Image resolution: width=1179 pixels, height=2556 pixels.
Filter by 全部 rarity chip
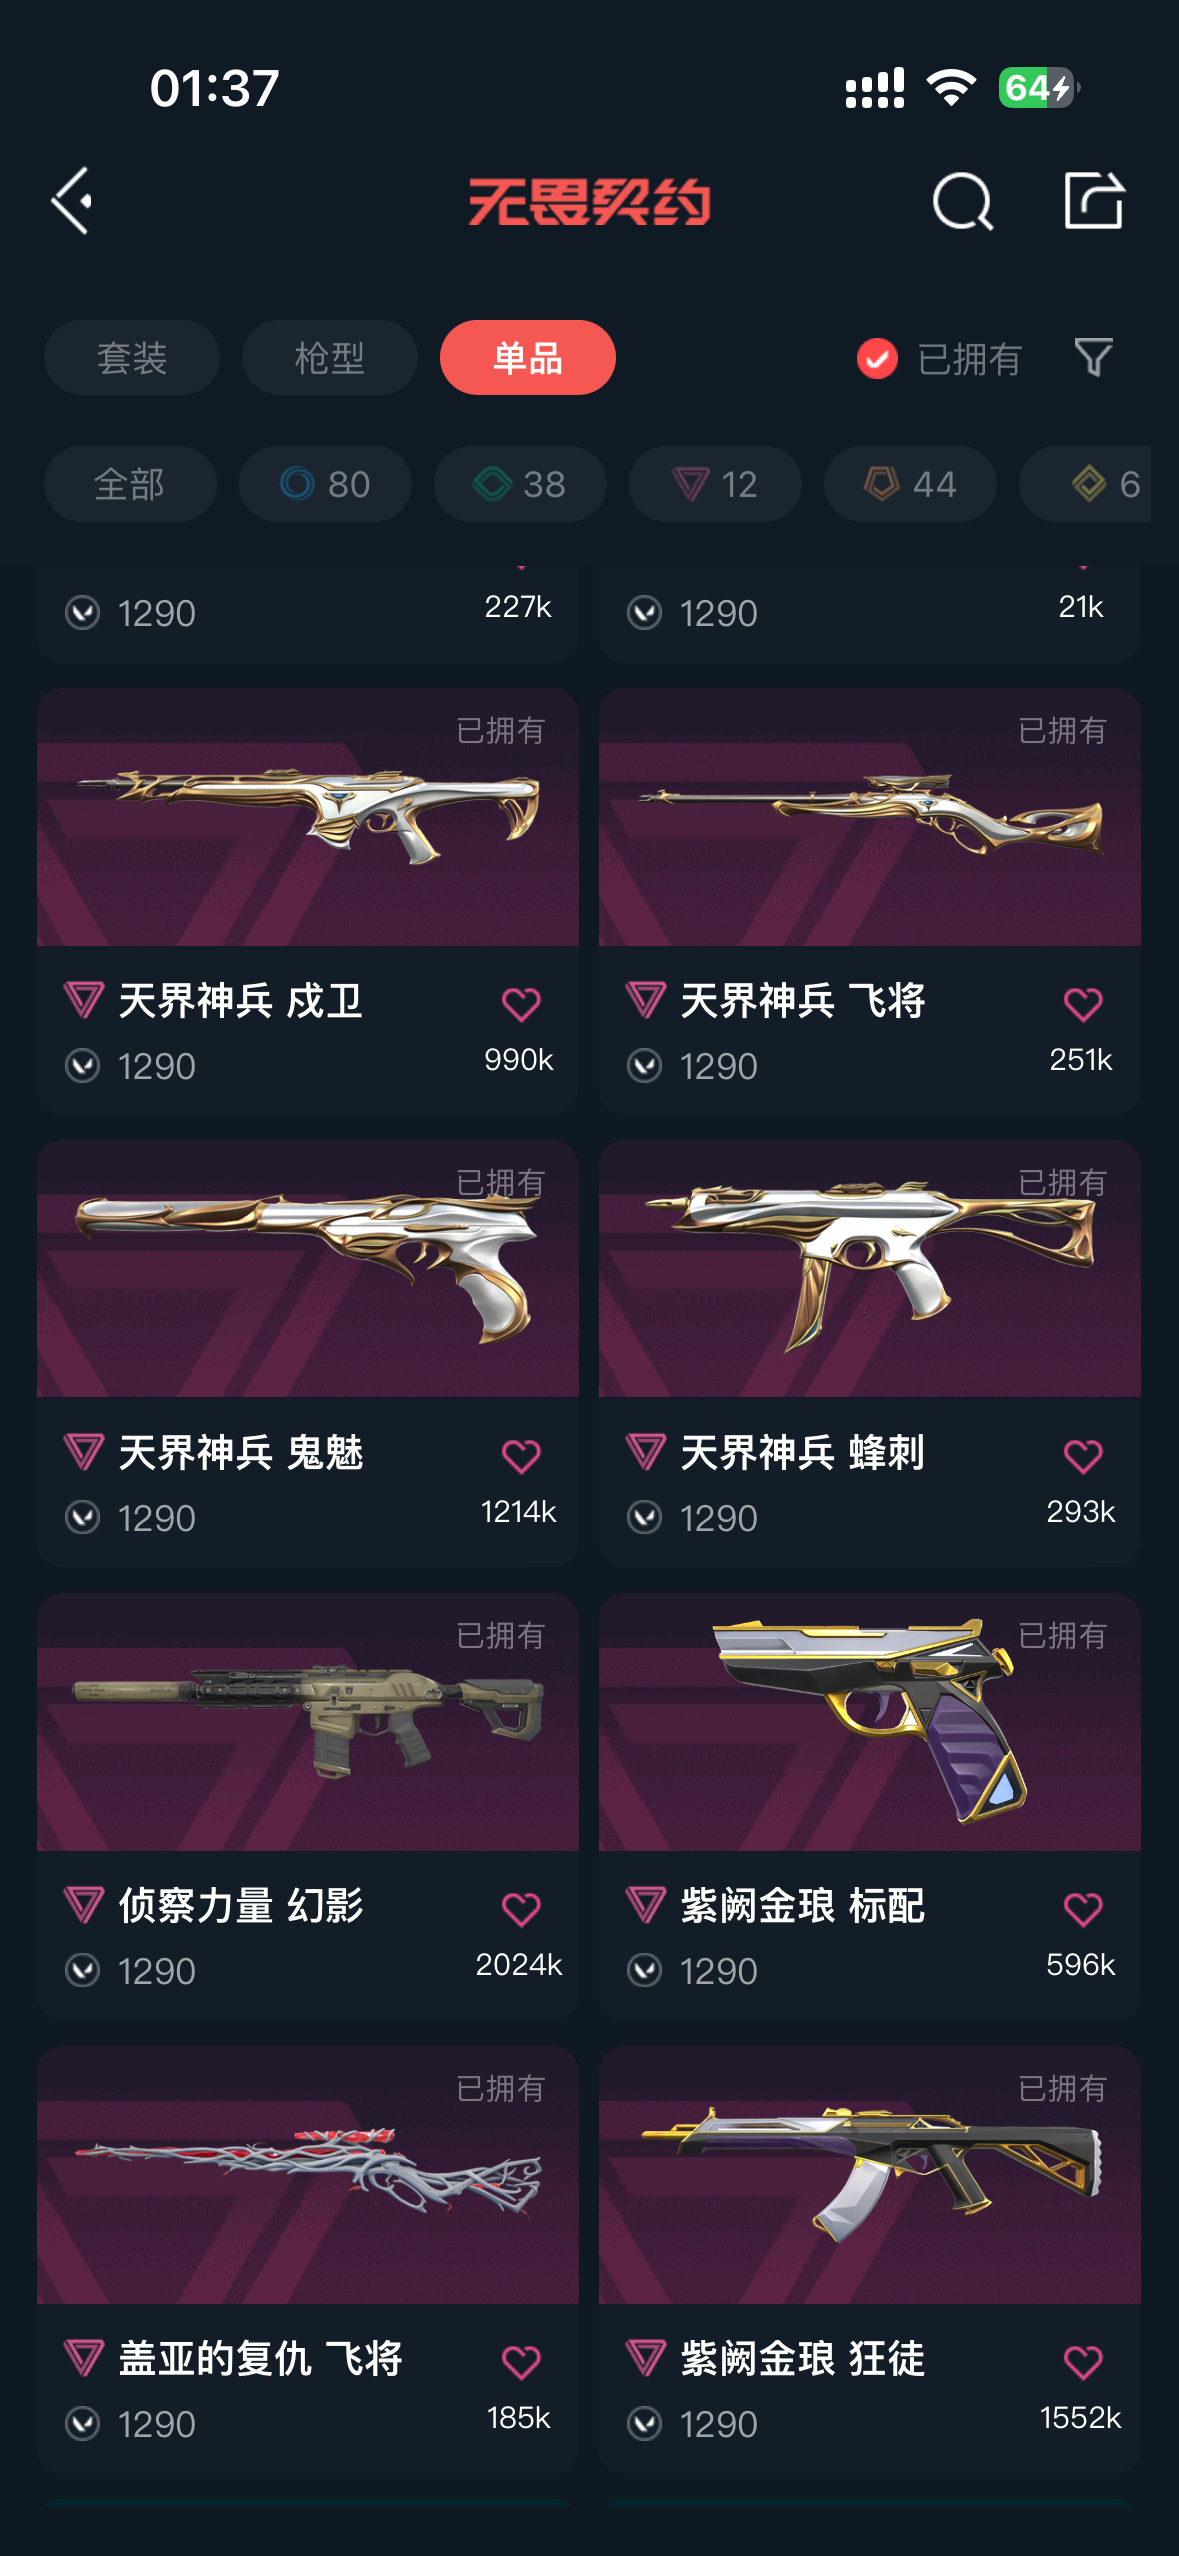click(130, 484)
